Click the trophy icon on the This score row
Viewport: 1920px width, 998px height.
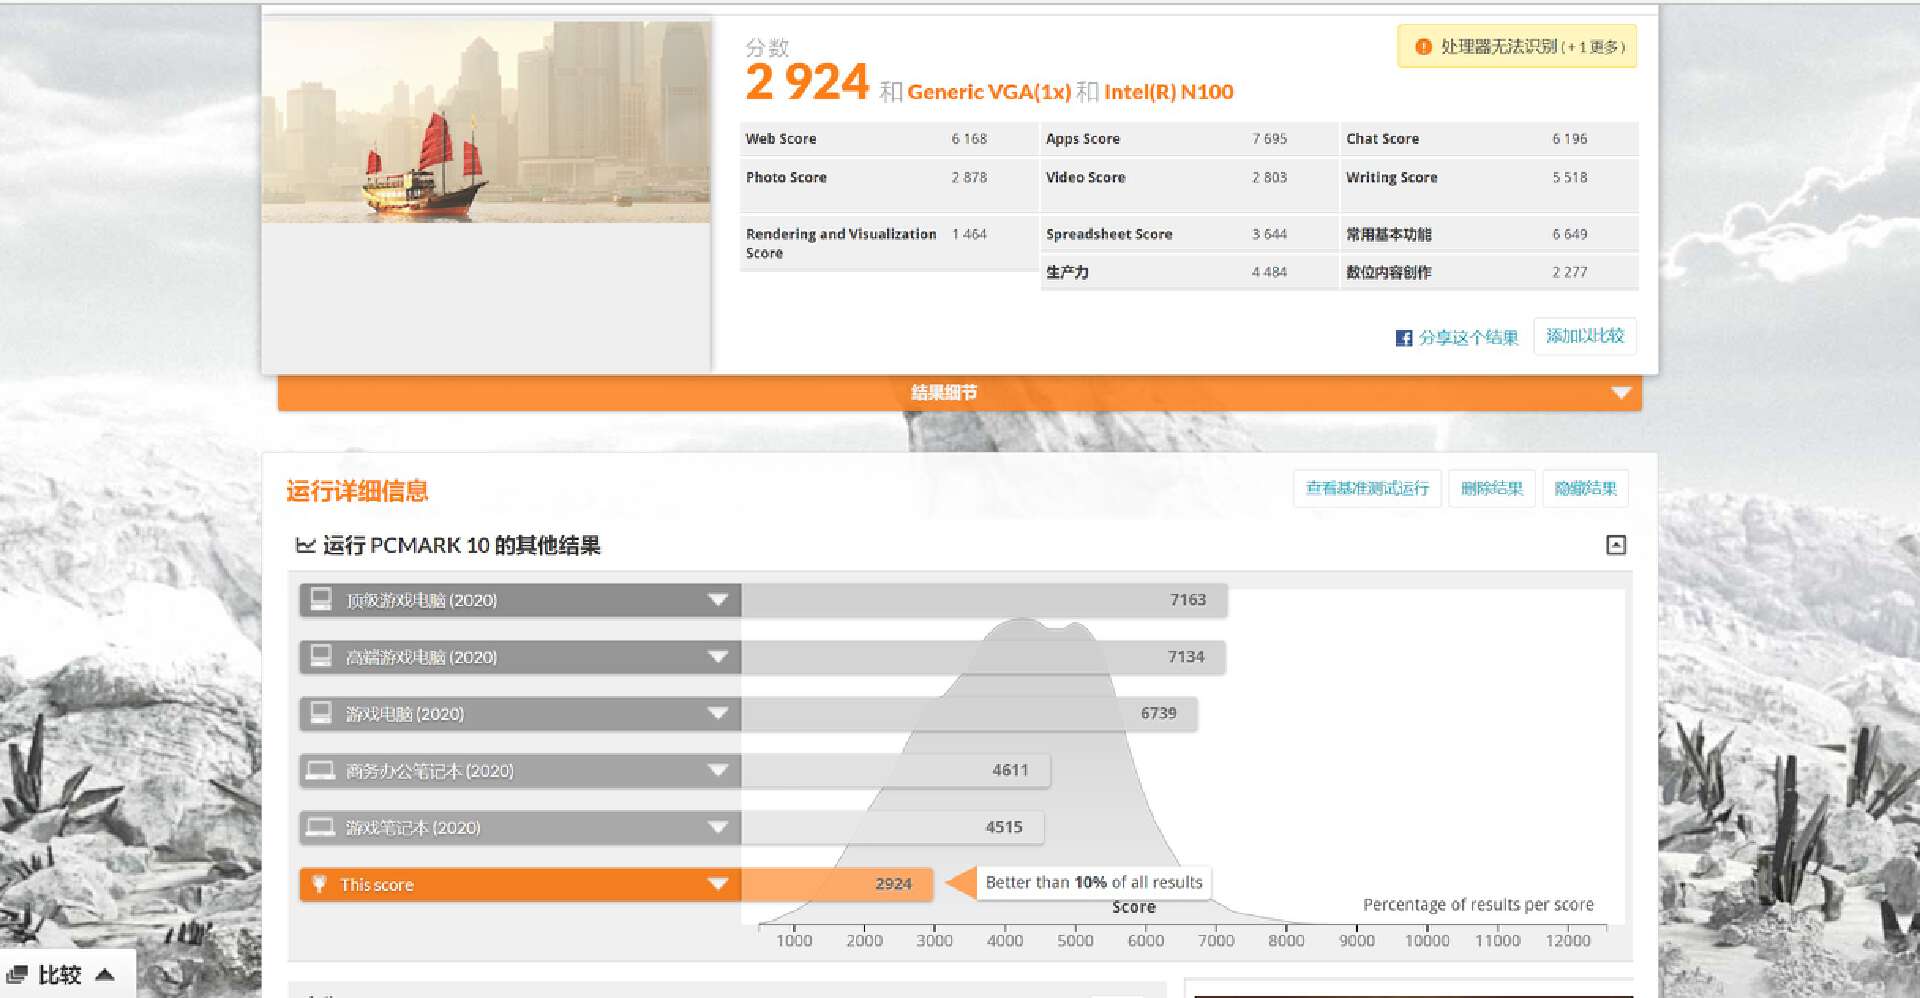[320, 884]
